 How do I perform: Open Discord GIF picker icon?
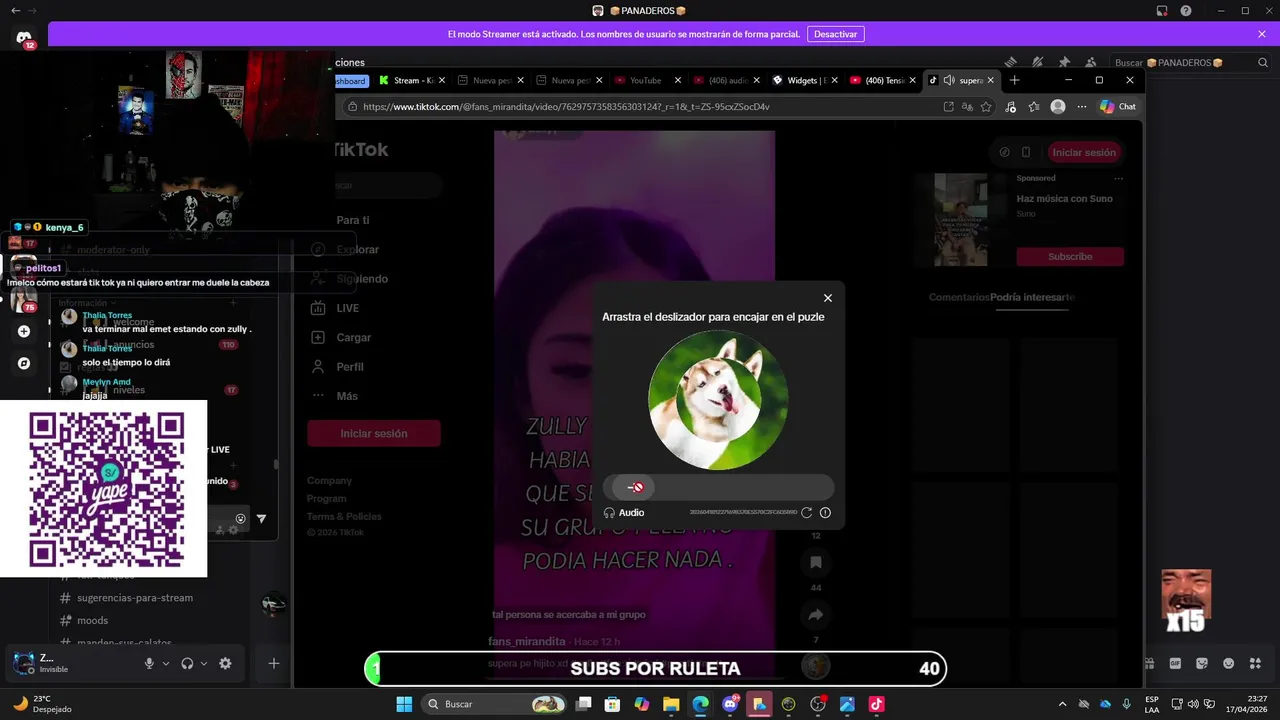point(1175,663)
